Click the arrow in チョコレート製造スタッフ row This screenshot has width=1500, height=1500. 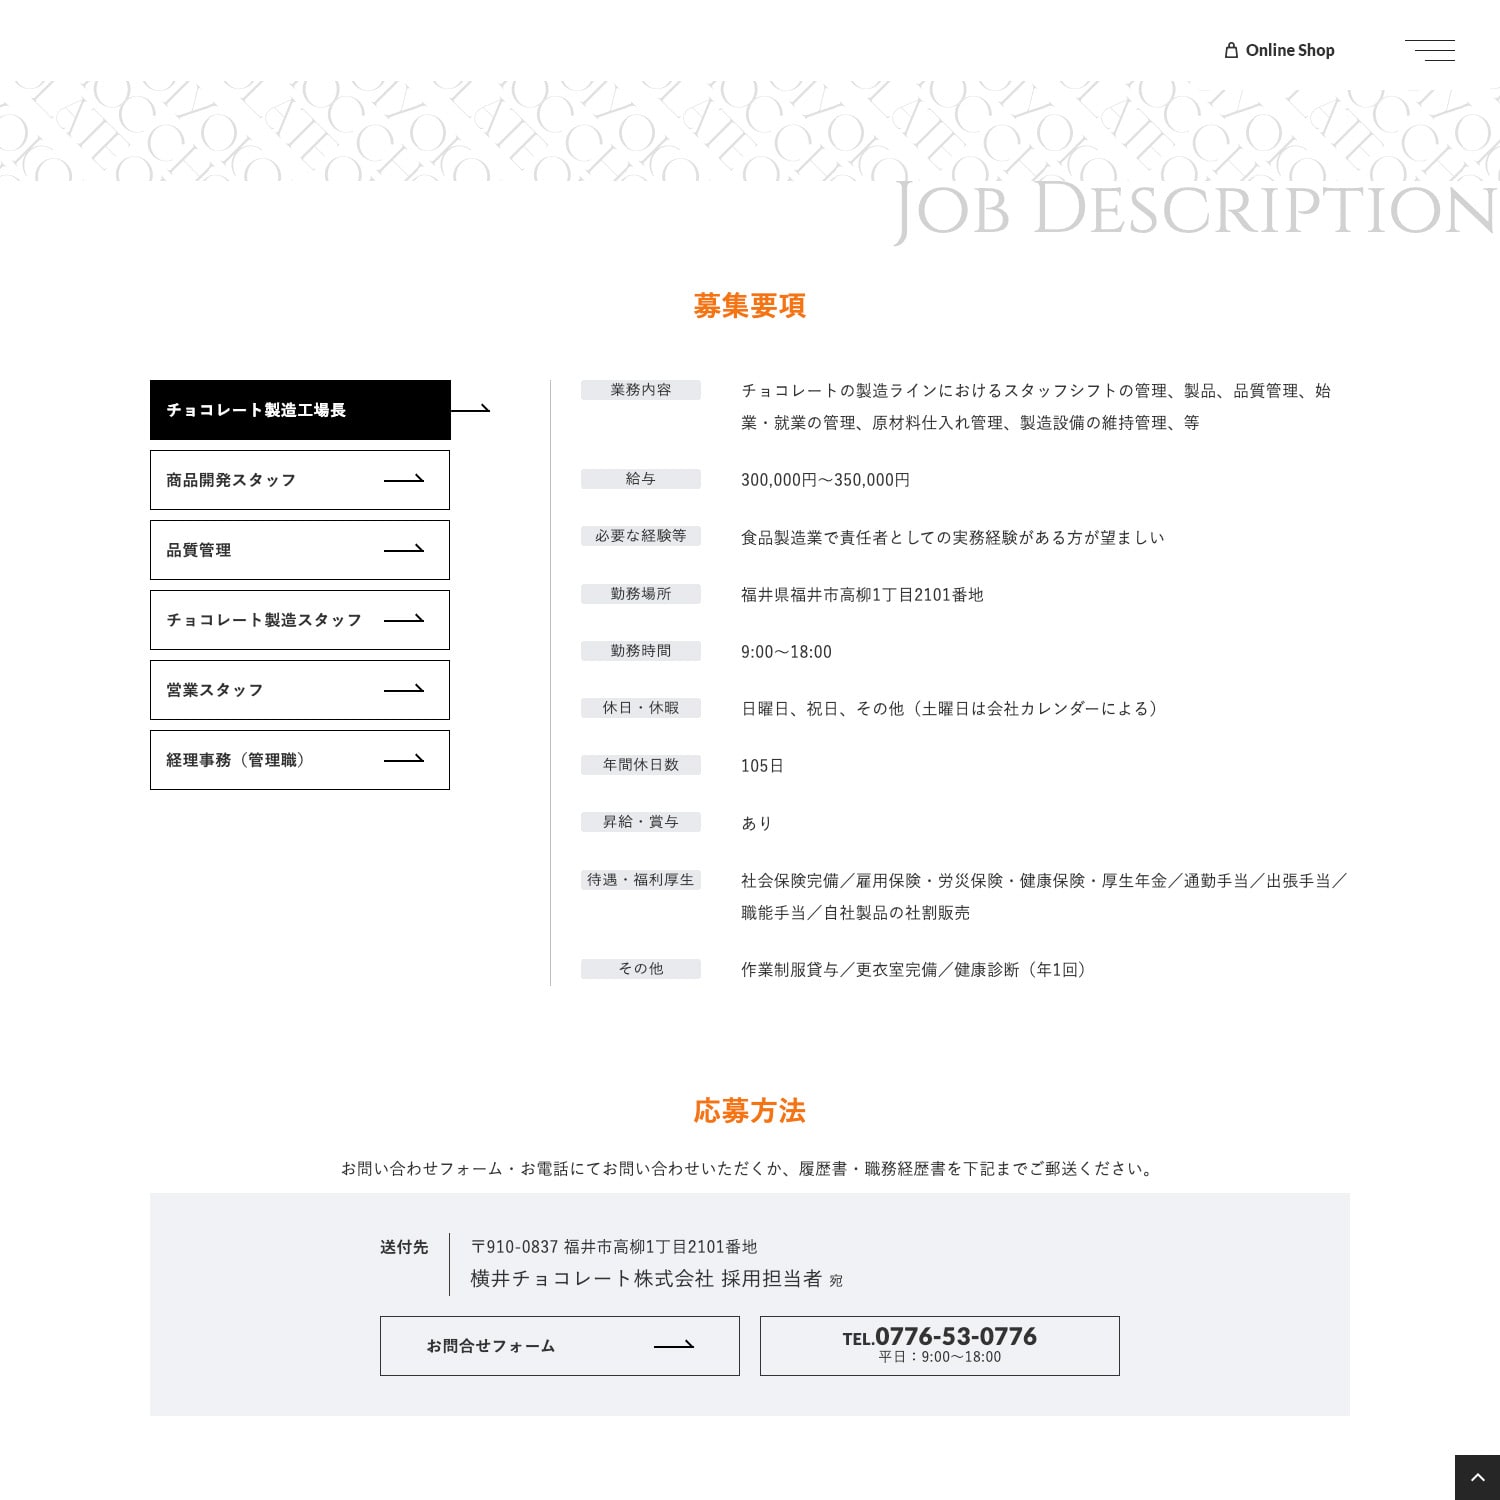pos(404,620)
